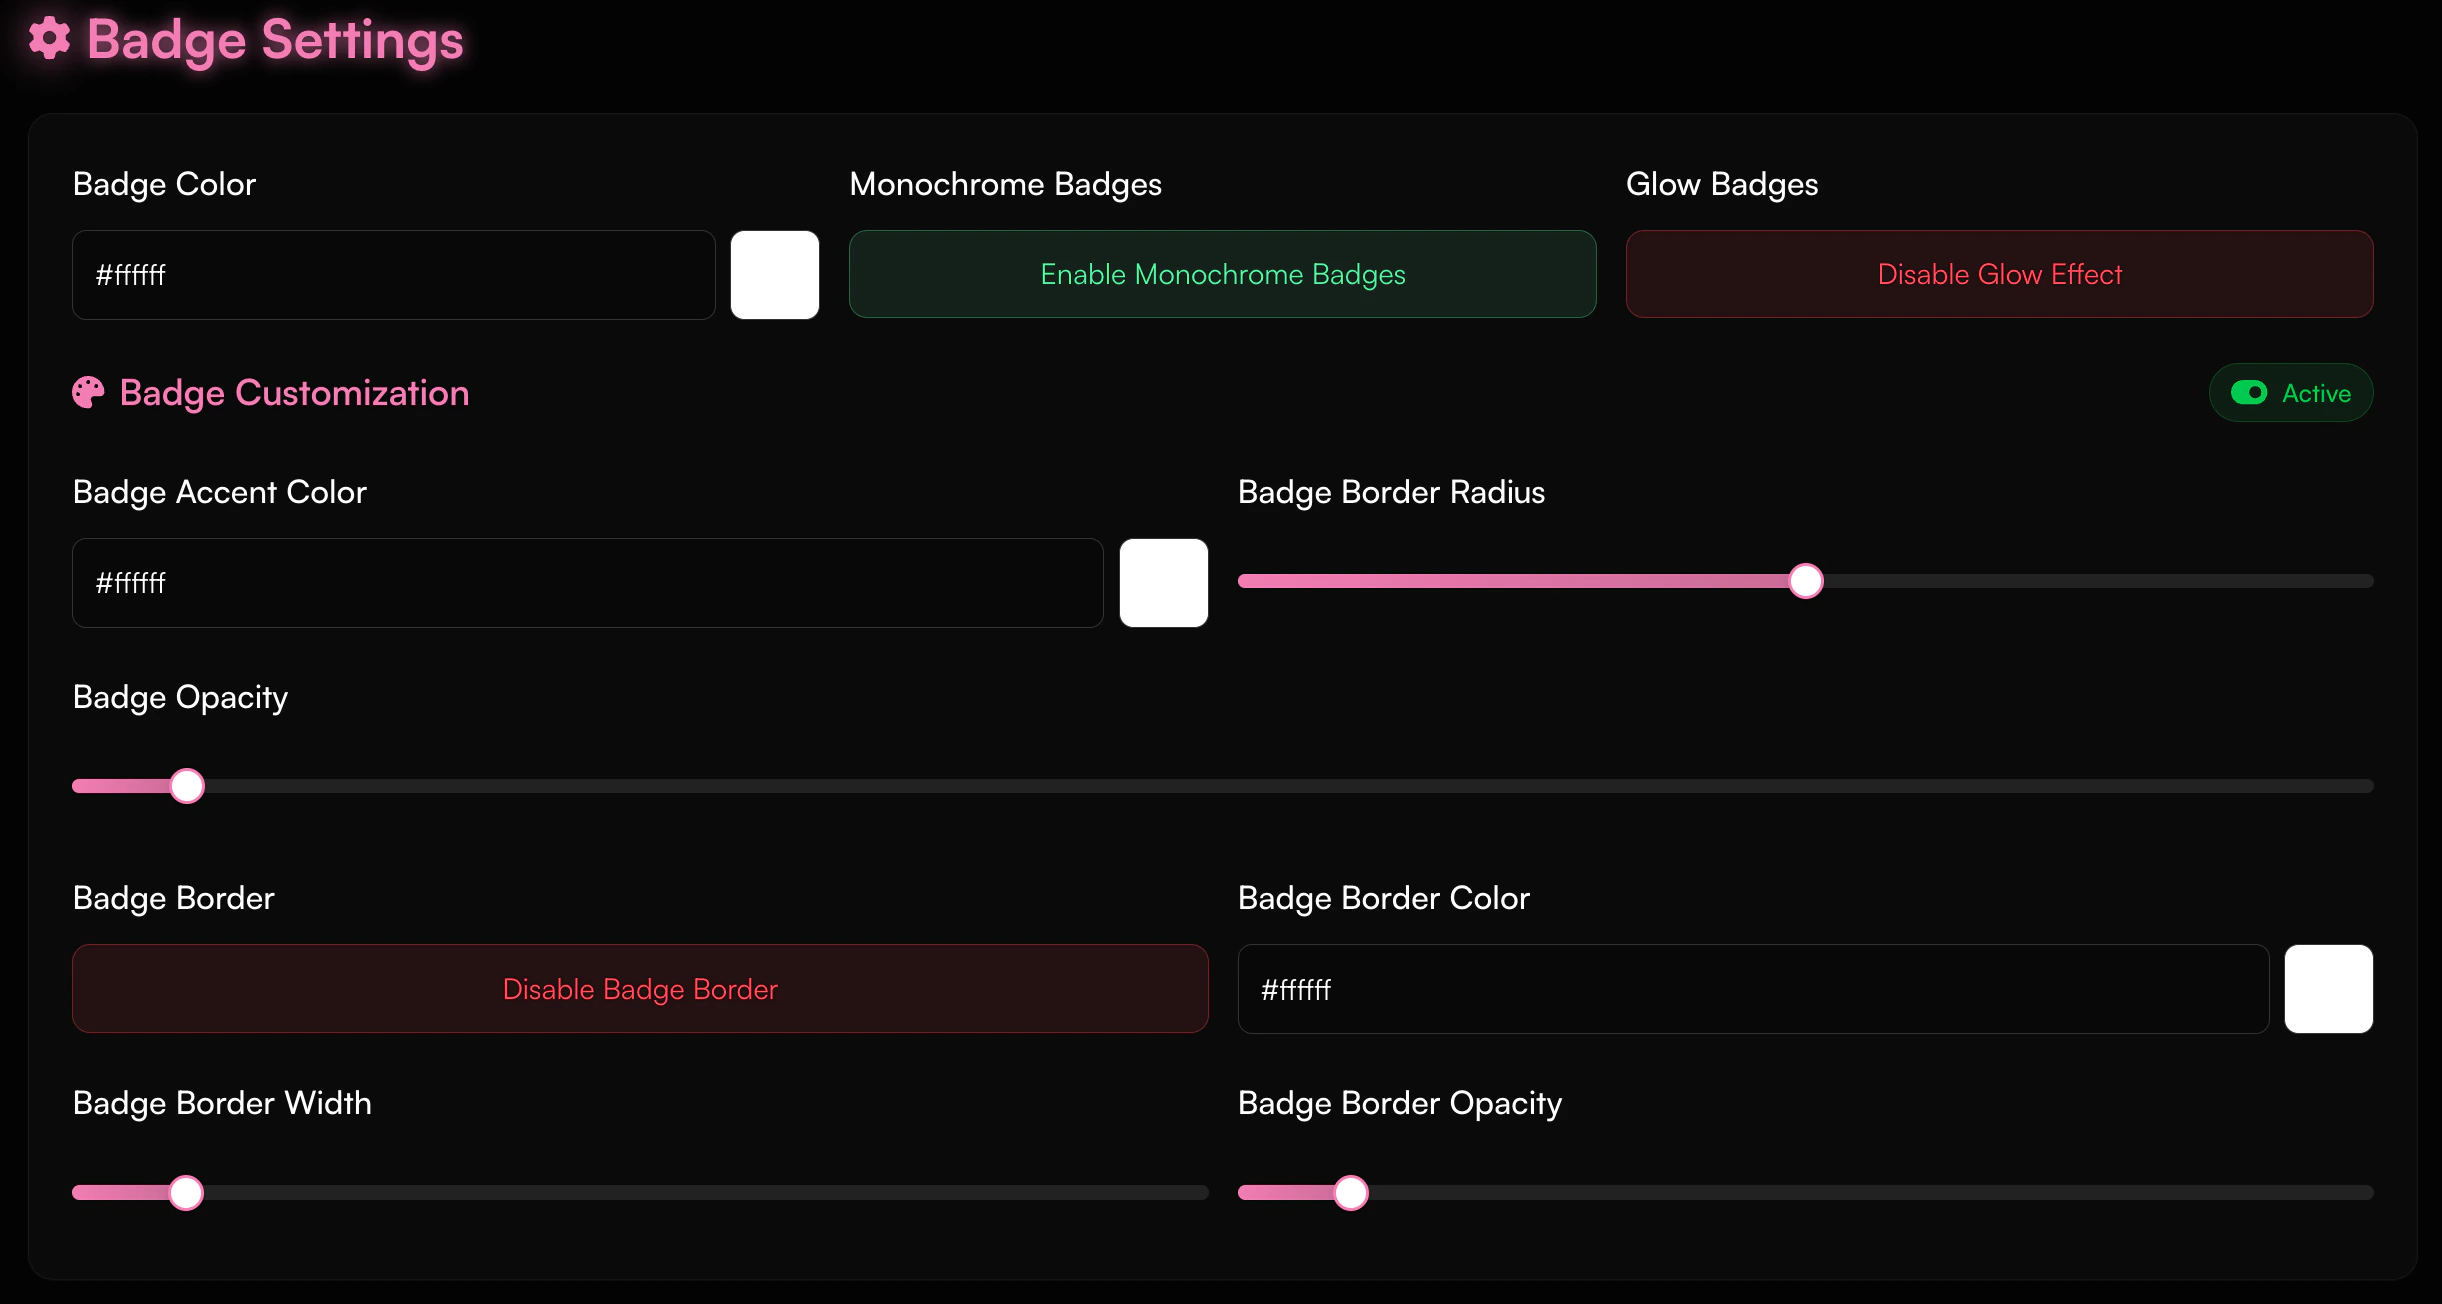Open the Badge Accent Color swatch picker
This screenshot has width=2442, height=1304.
[1163, 583]
